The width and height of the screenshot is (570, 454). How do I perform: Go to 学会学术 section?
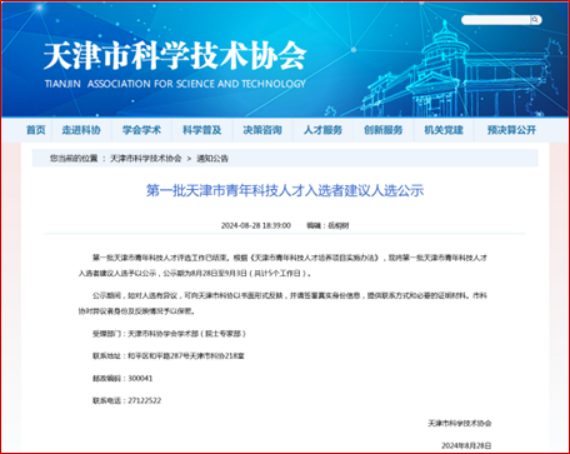tap(141, 130)
